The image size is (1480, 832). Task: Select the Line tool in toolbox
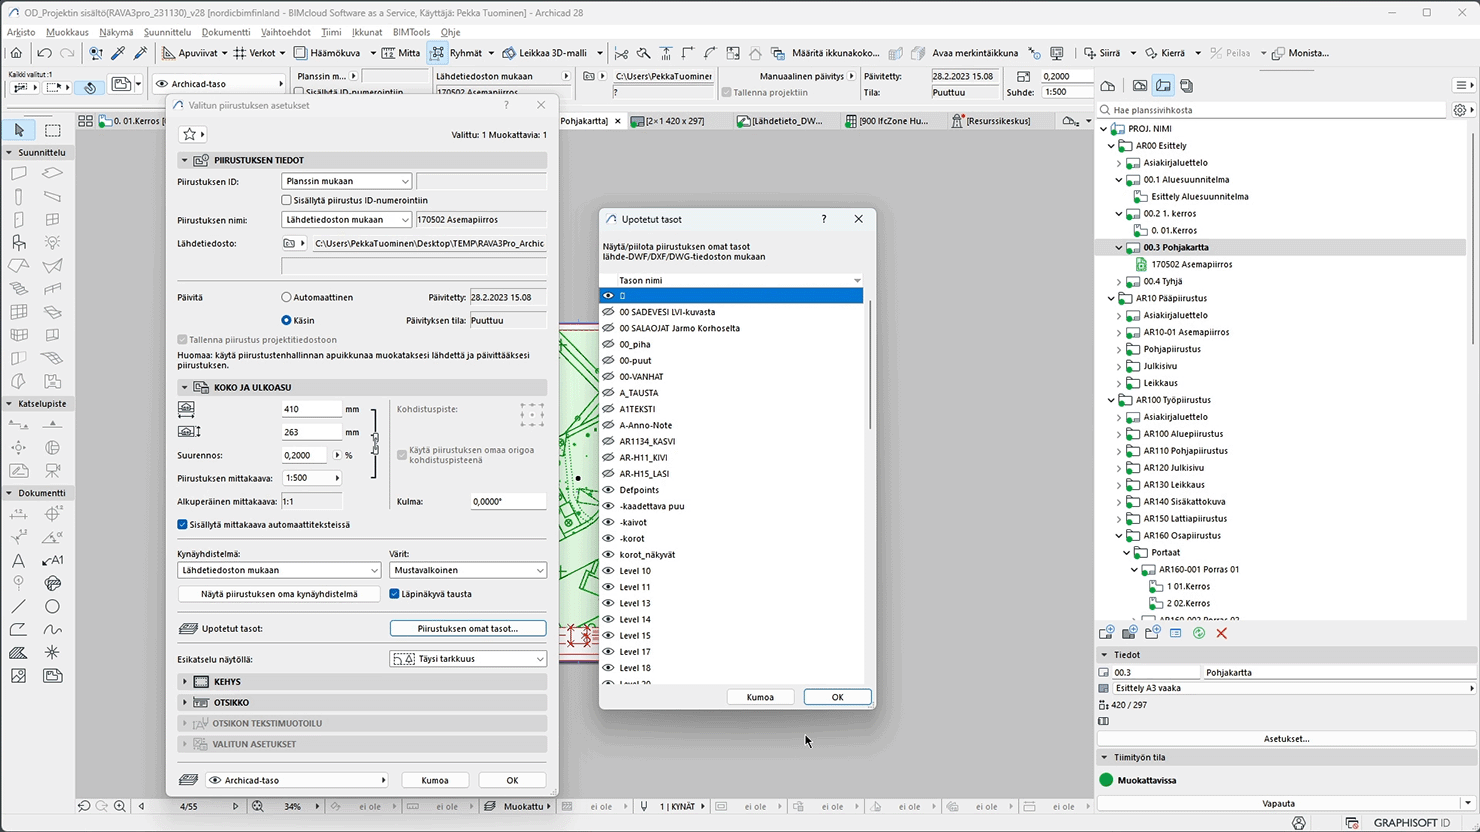click(19, 606)
